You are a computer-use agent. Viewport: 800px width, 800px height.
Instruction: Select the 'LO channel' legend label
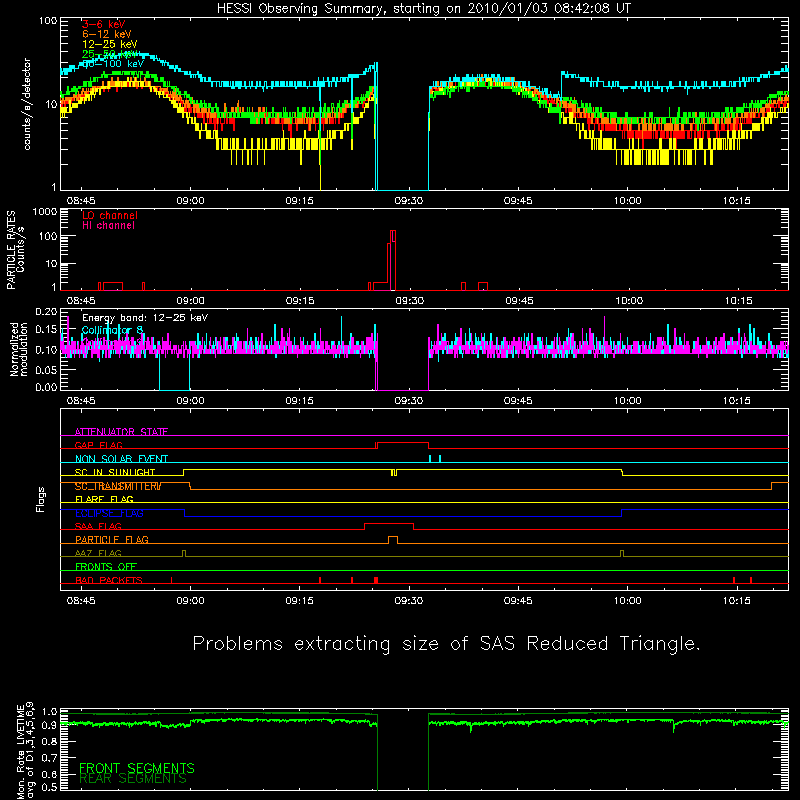pyautogui.click(x=110, y=215)
